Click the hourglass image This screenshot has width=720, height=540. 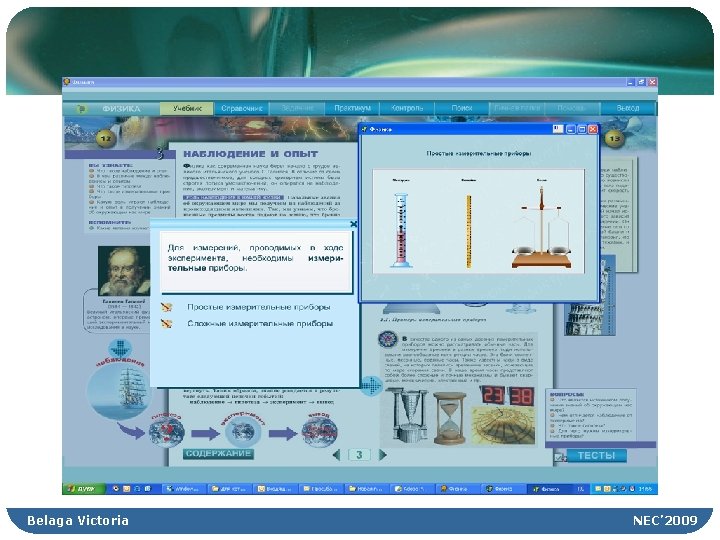coord(449,418)
